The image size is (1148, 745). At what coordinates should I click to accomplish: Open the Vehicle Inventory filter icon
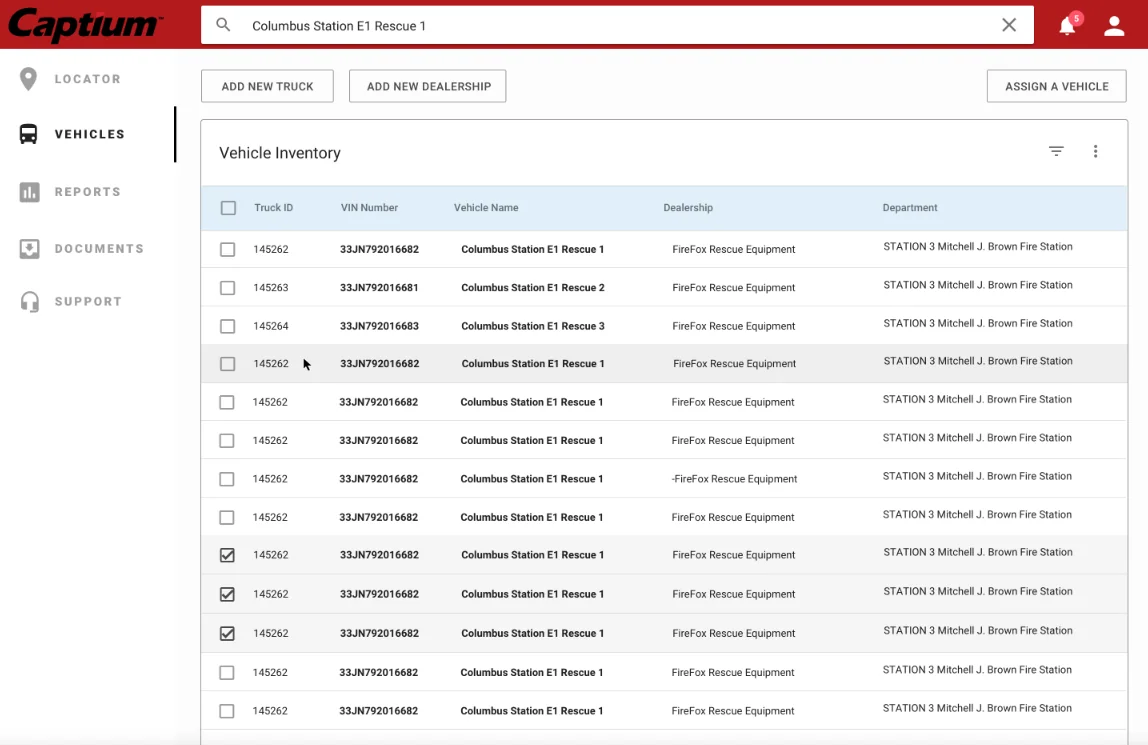click(x=1056, y=151)
